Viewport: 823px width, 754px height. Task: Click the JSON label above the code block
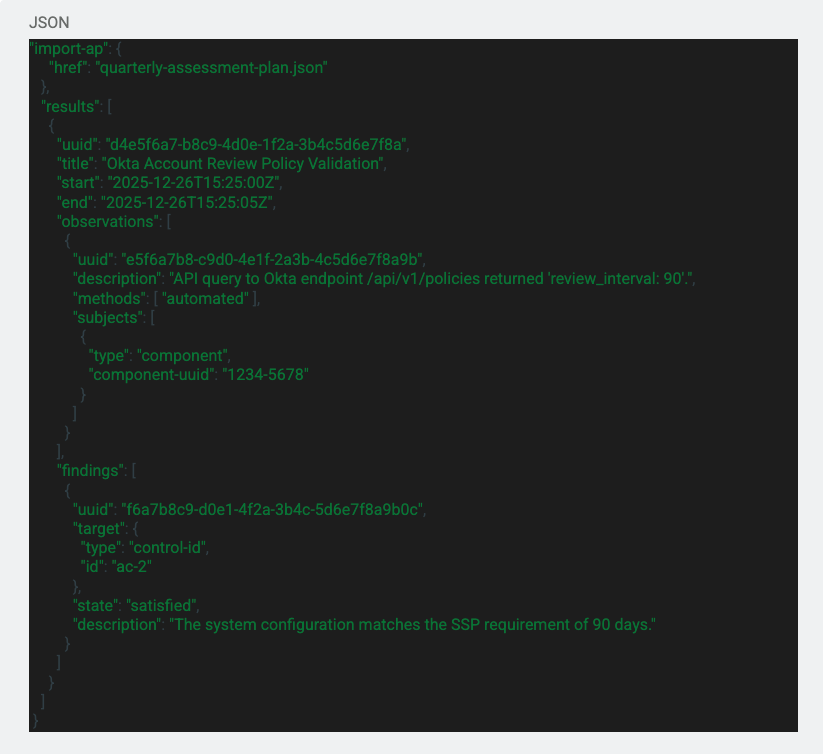49,22
